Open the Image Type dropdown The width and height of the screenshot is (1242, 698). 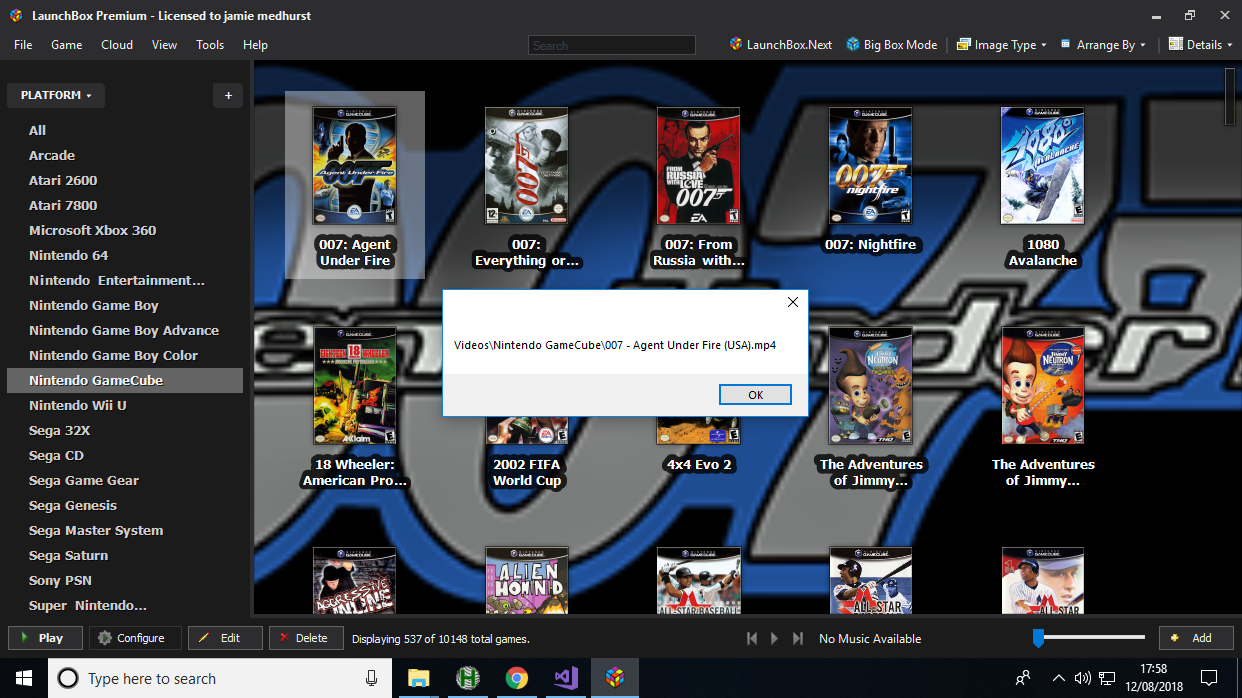(x=1001, y=44)
